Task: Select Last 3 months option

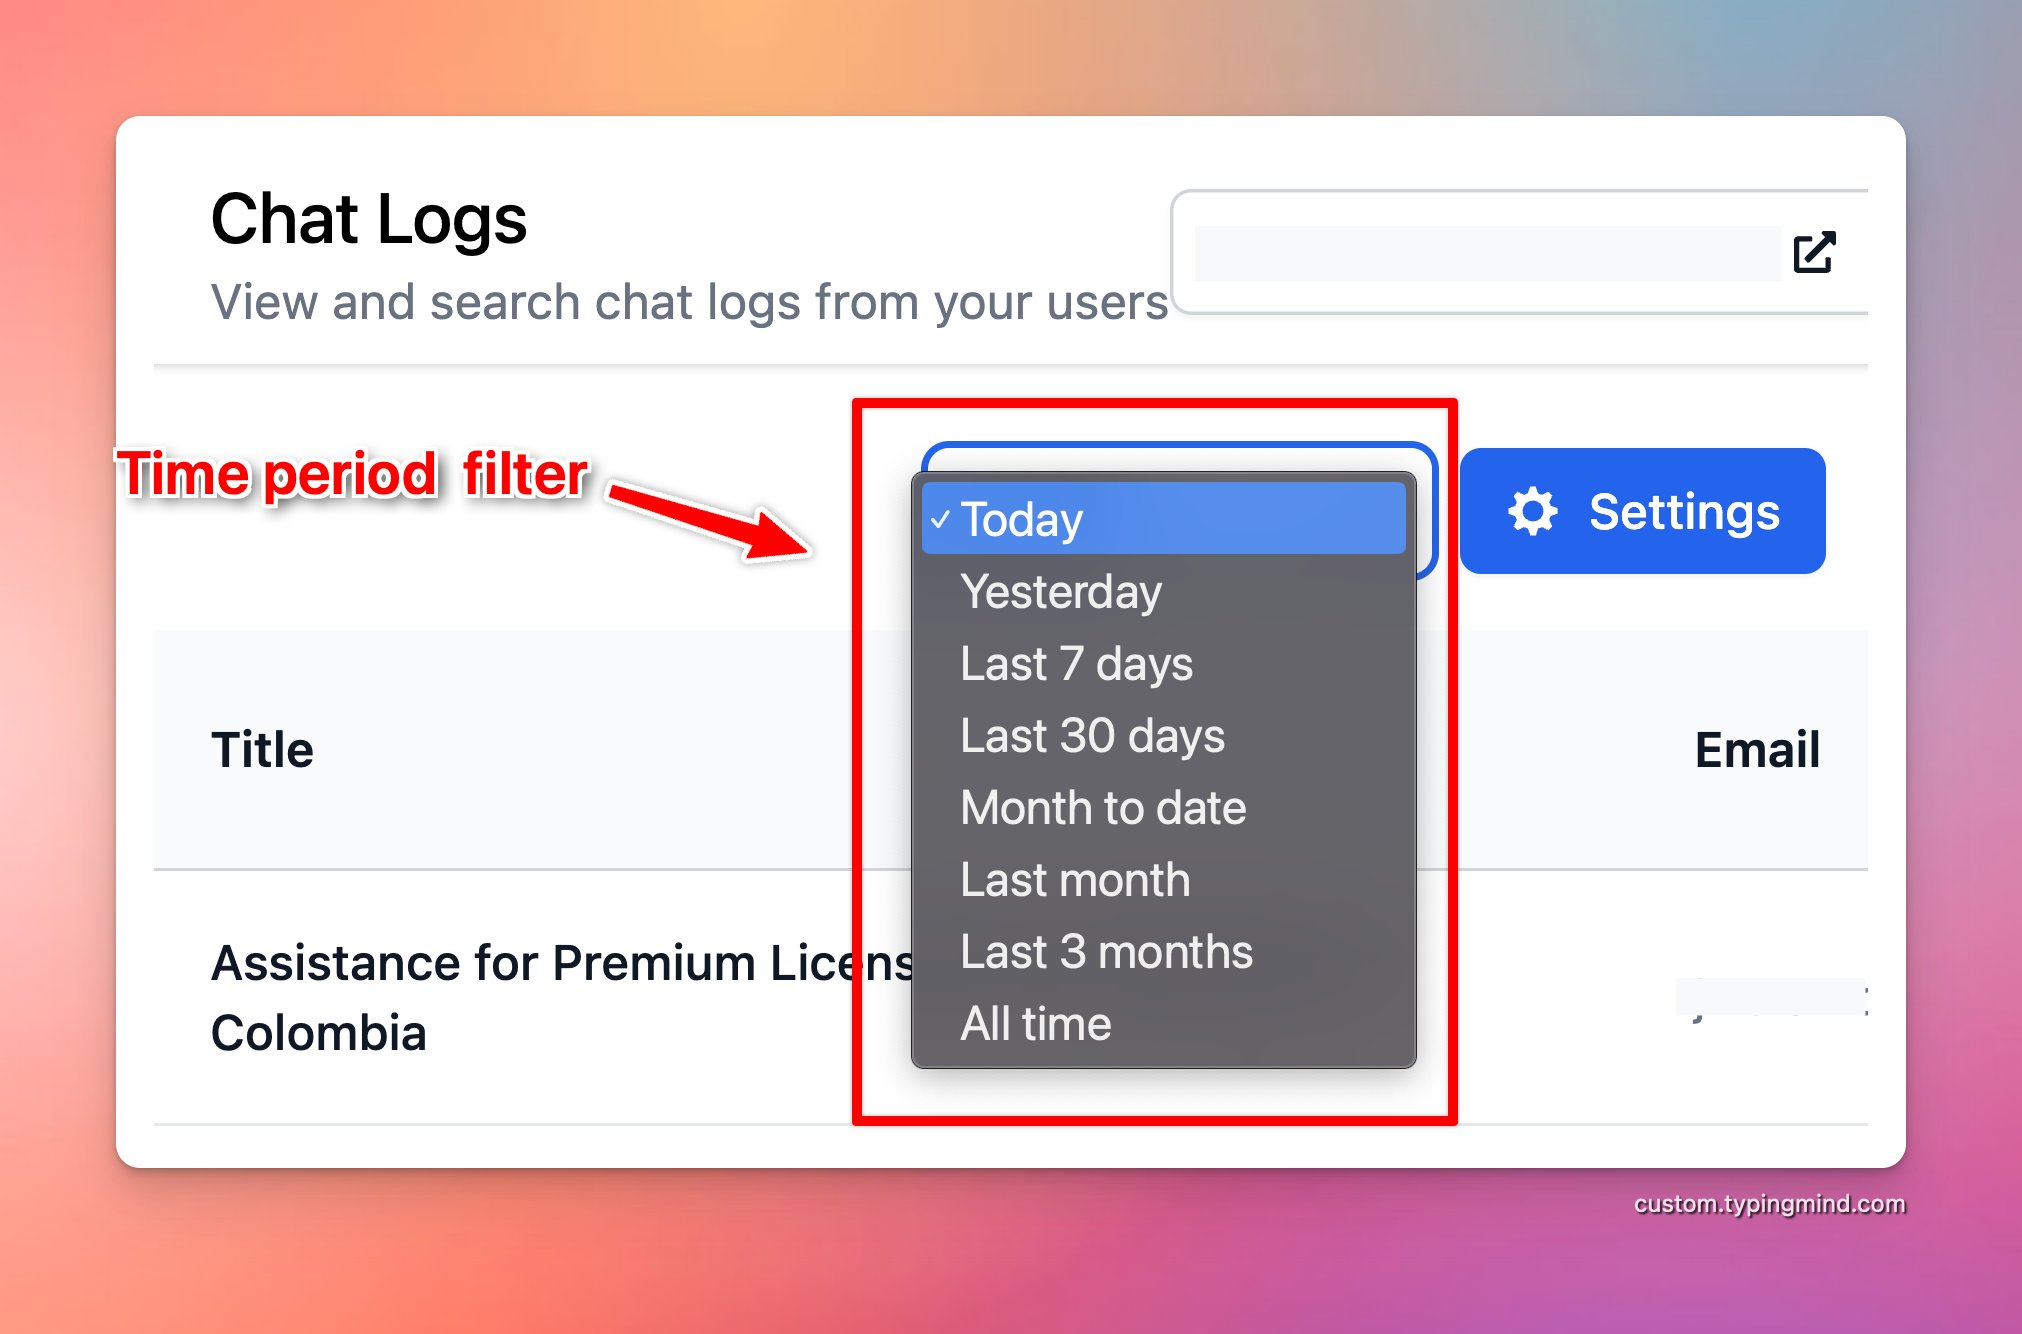Action: (1108, 950)
